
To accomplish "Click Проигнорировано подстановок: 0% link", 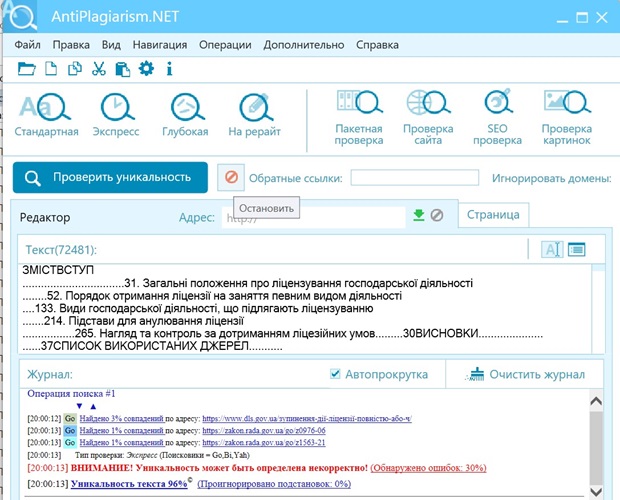I will point(274,484).
